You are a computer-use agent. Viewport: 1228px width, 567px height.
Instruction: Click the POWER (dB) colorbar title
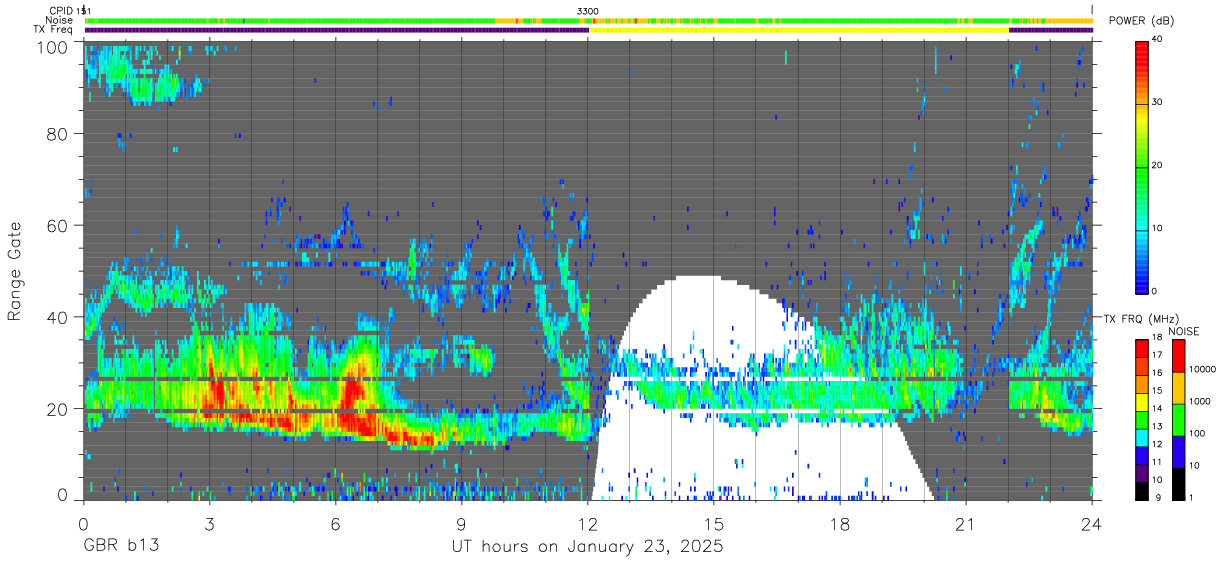pos(1141,21)
